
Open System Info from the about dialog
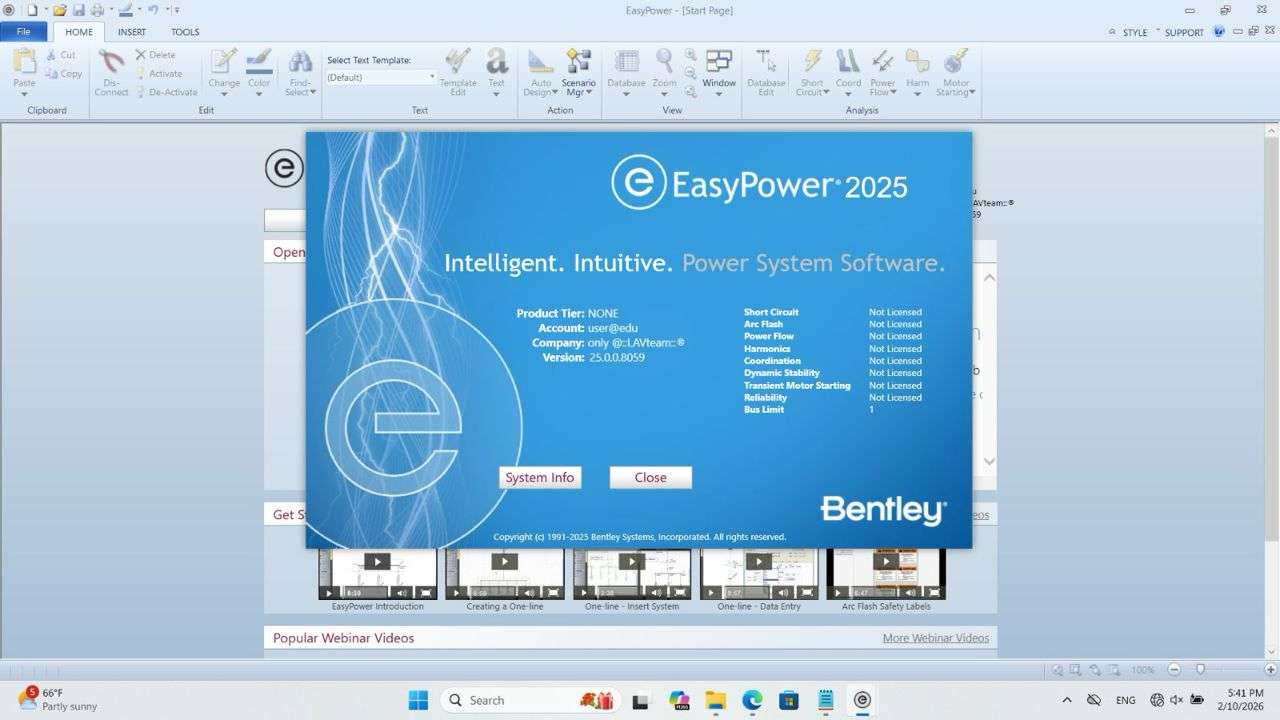pos(539,478)
